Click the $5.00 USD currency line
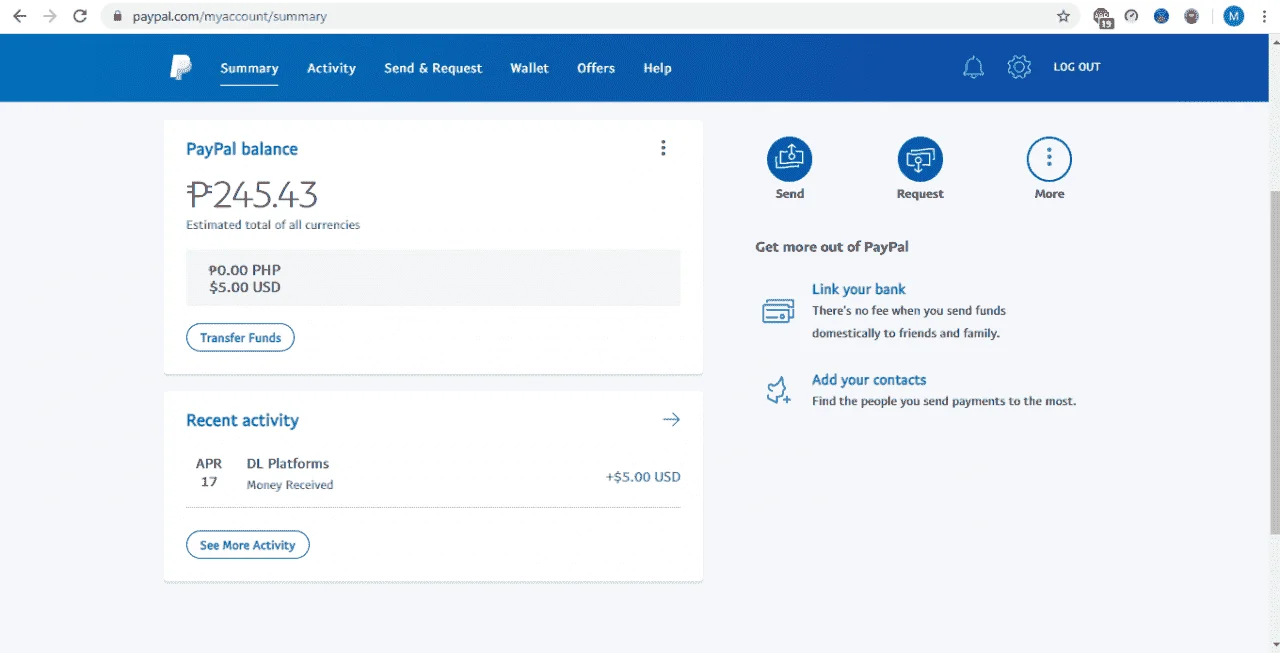This screenshot has width=1280, height=653. (245, 287)
